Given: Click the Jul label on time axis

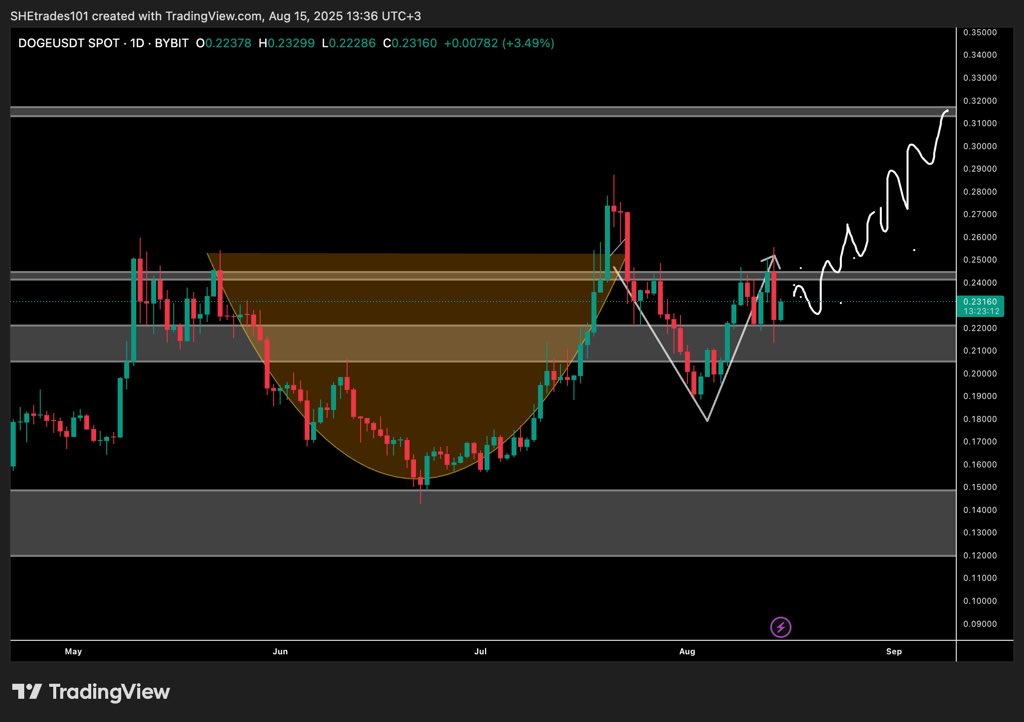Looking at the screenshot, I should [x=481, y=651].
